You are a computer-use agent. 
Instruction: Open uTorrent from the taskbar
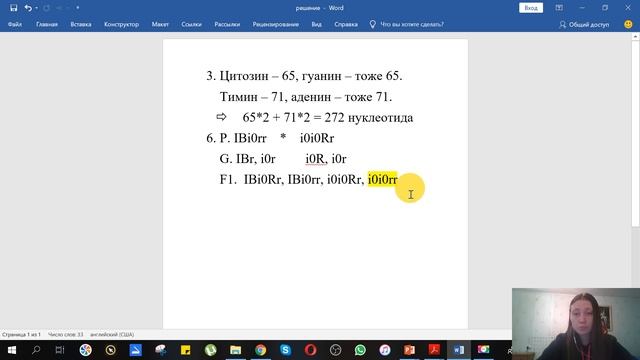211,350
